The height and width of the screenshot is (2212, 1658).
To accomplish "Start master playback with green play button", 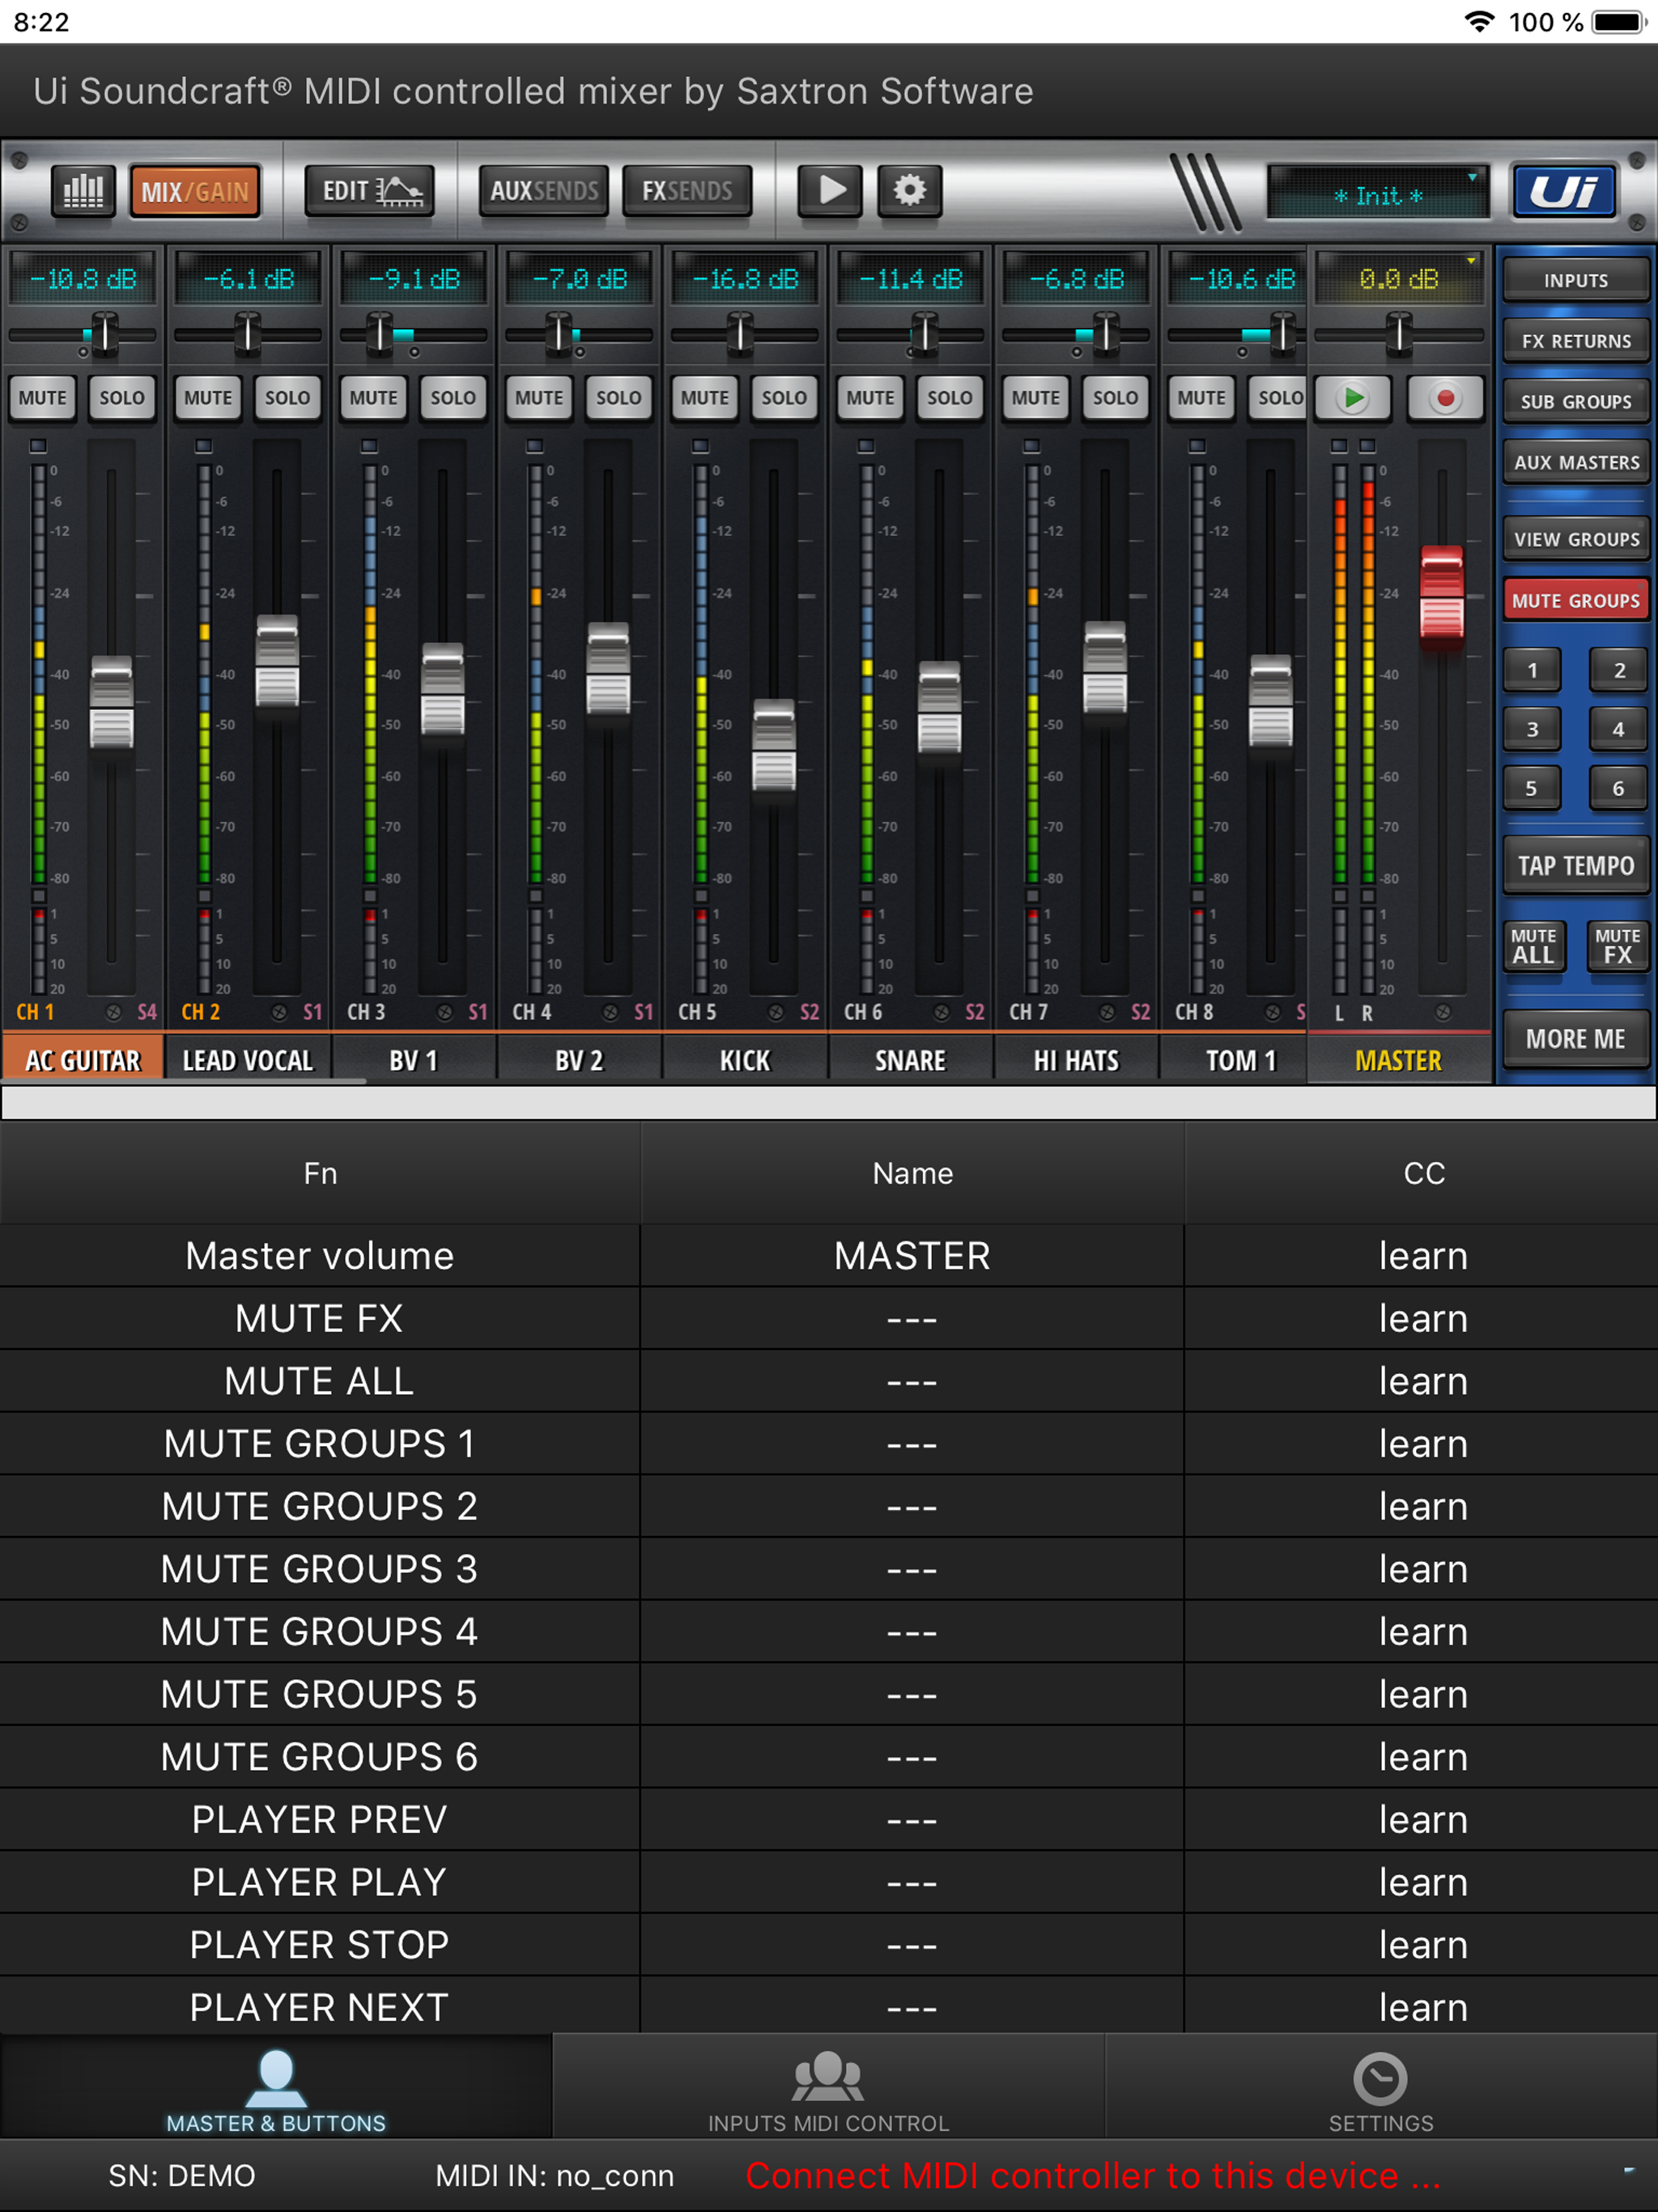I will [1353, 398].
